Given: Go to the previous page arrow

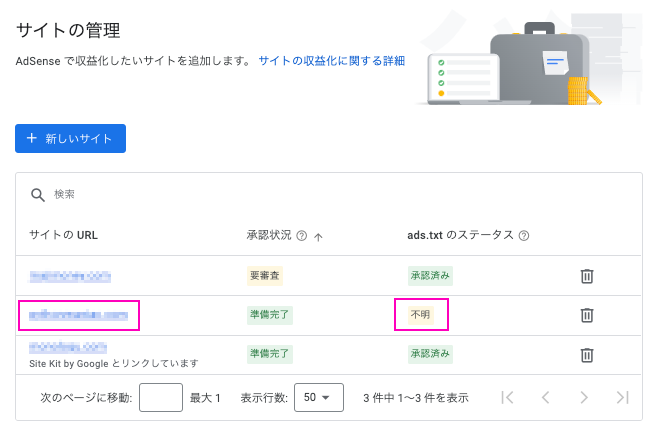Looking at the screenshot, I should [x=546, y=397].
